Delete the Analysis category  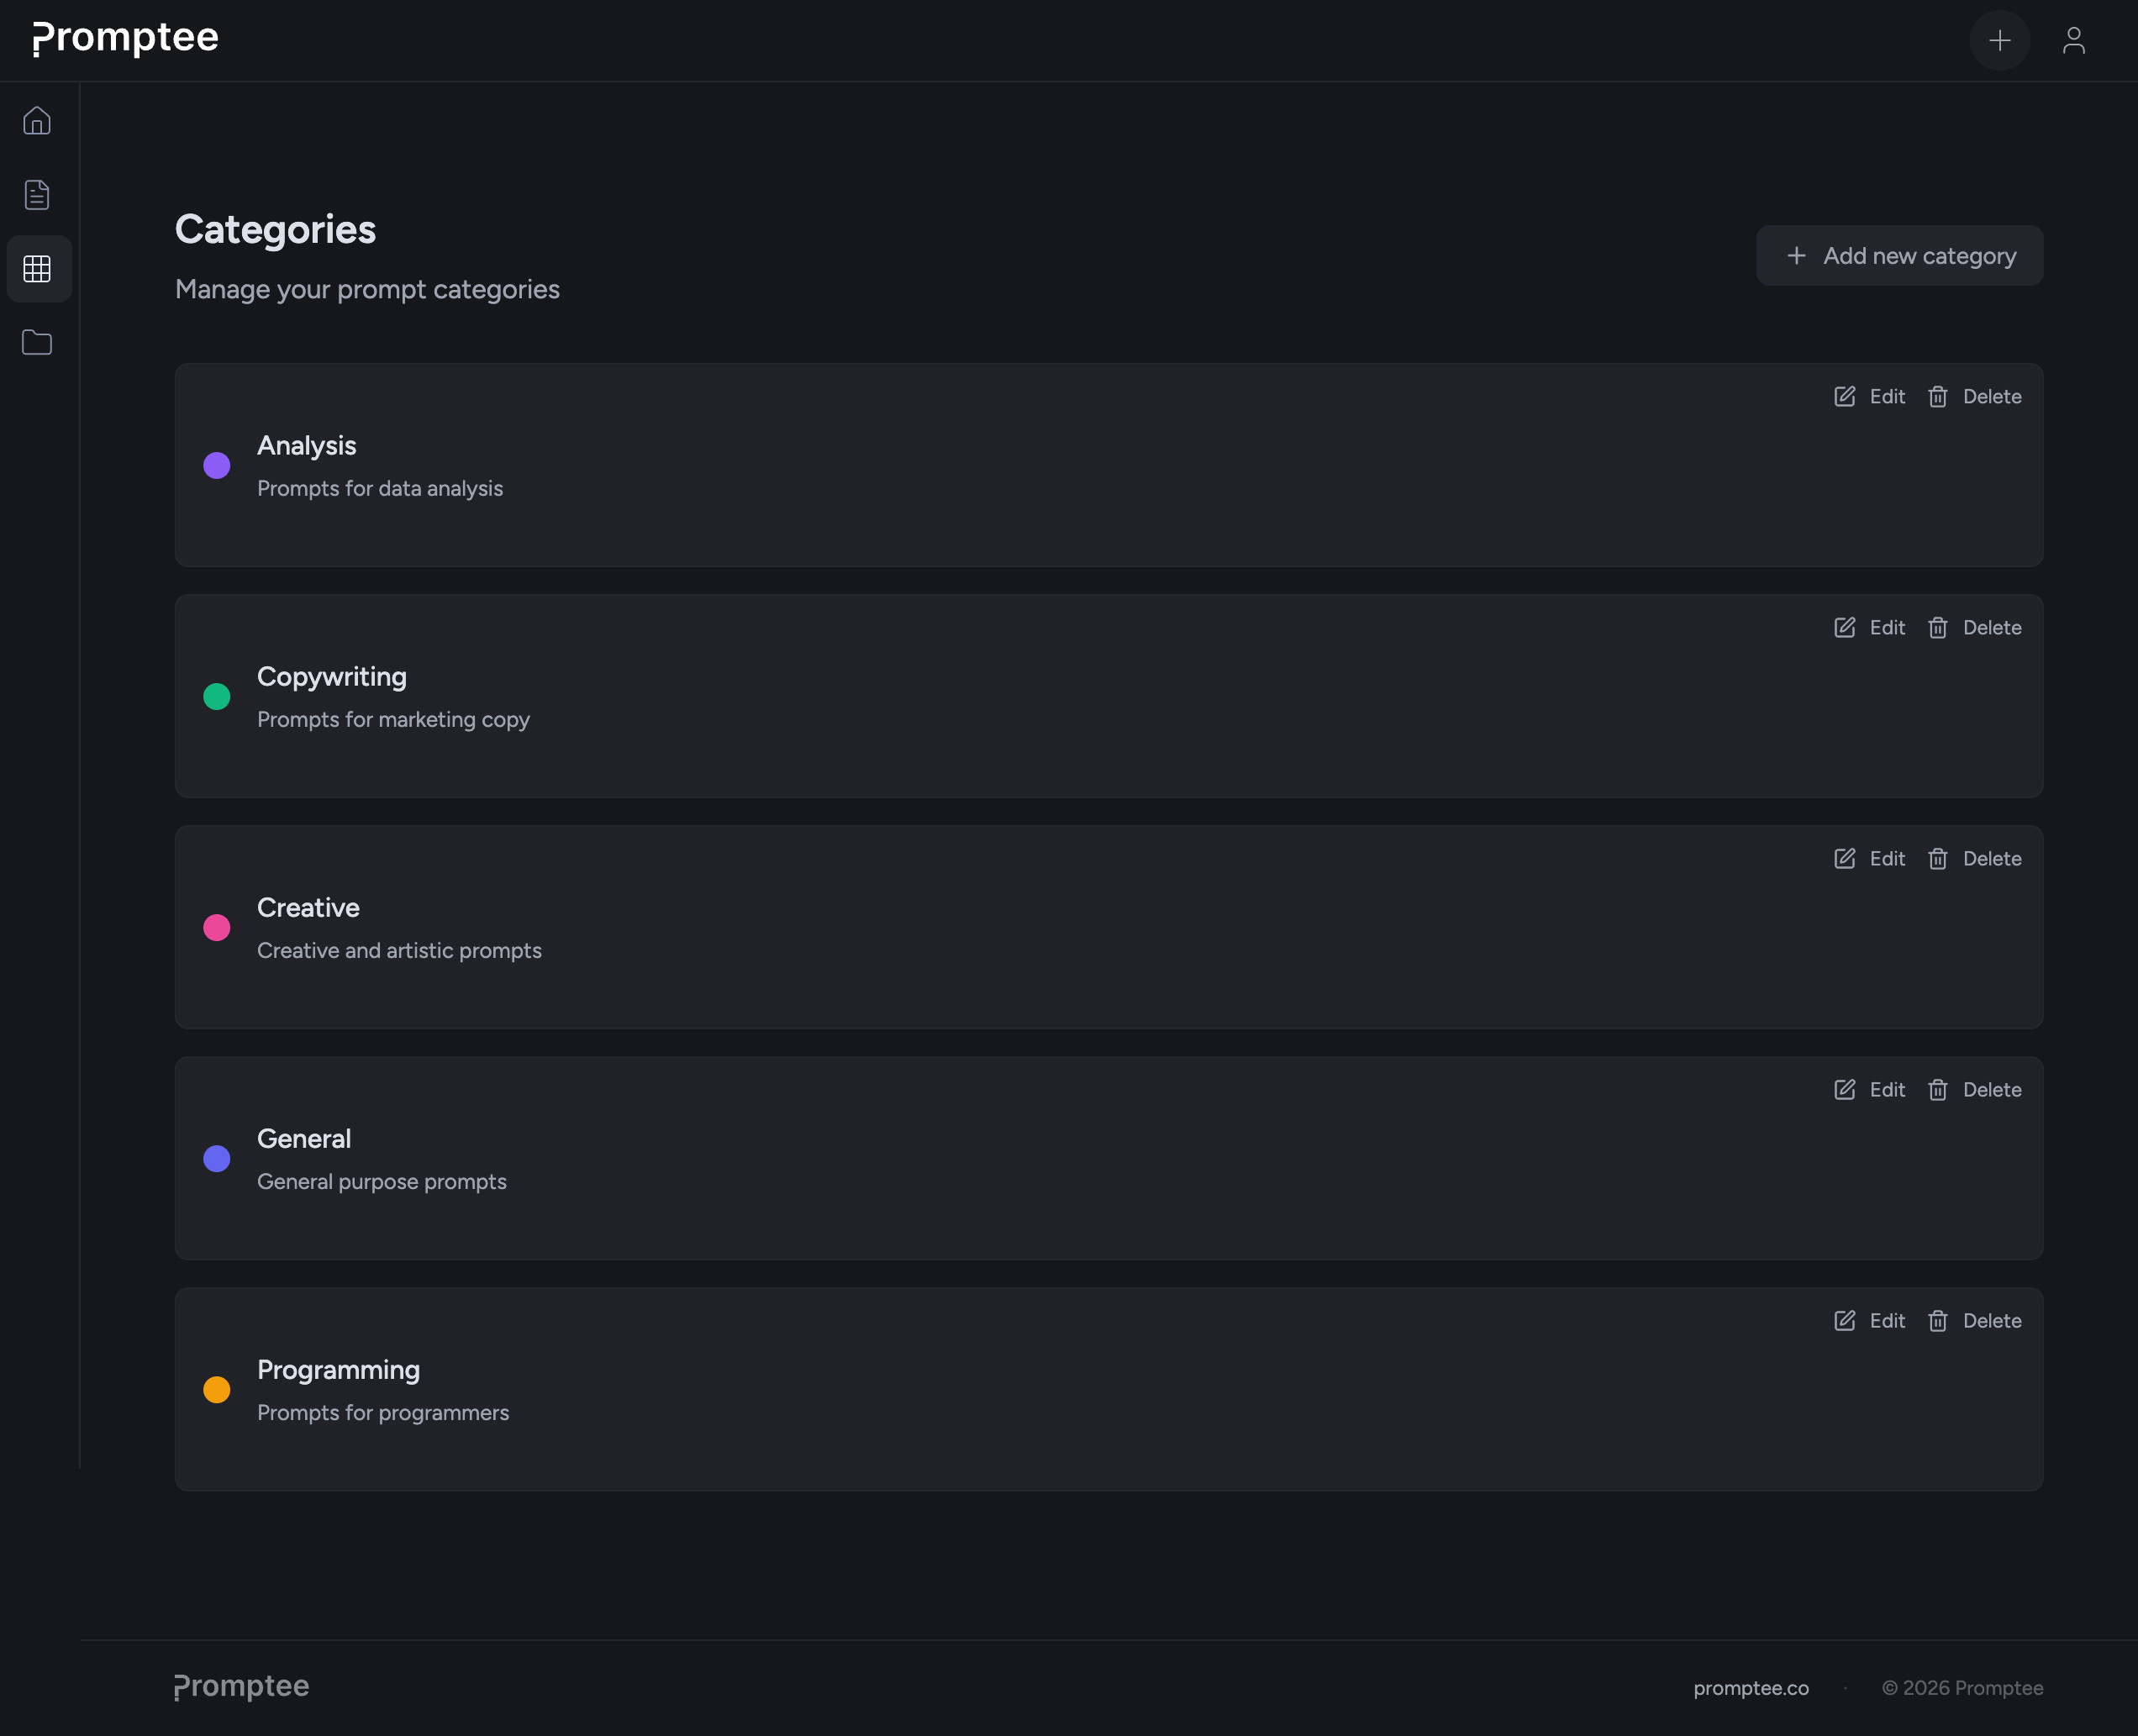1975,396
